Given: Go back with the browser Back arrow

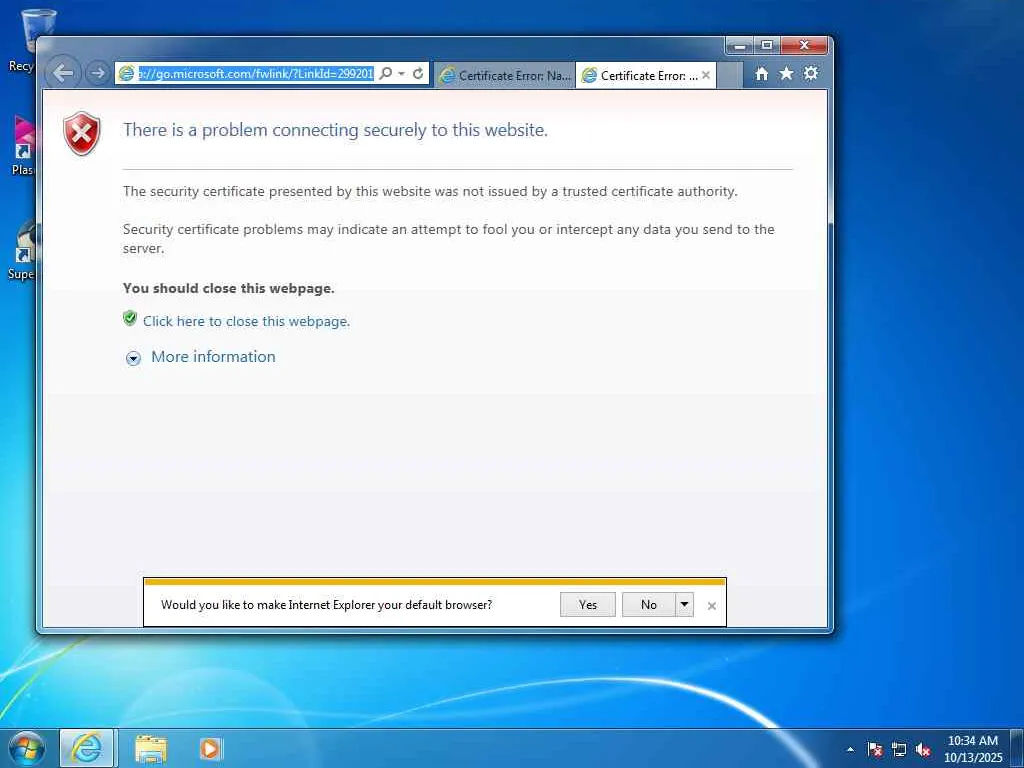Looking at the screenshot, I should (x=63, y=73).
